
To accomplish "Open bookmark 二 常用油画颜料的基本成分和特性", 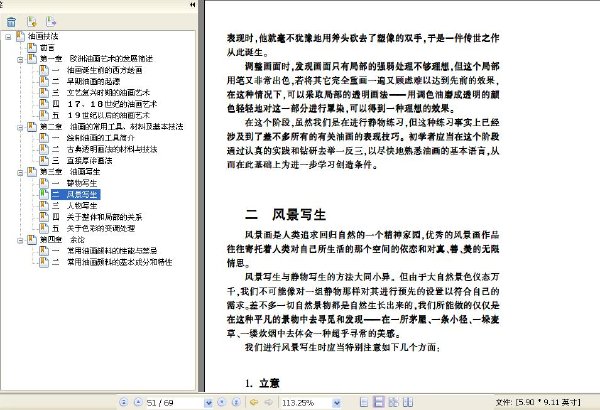I will tap(112, 262).
